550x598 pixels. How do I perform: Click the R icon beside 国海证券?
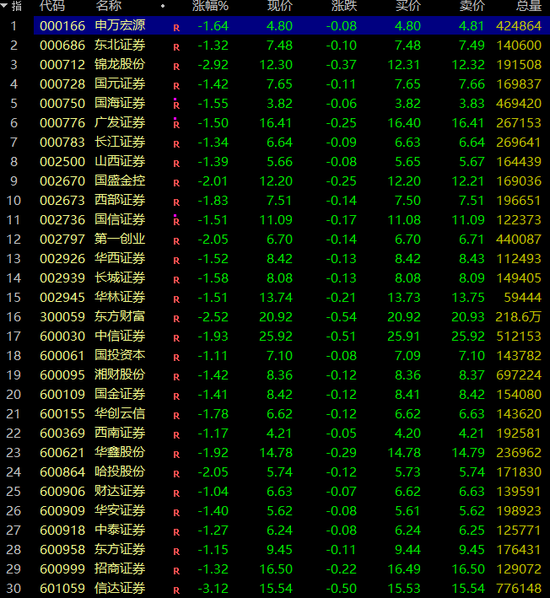point(176,104)
